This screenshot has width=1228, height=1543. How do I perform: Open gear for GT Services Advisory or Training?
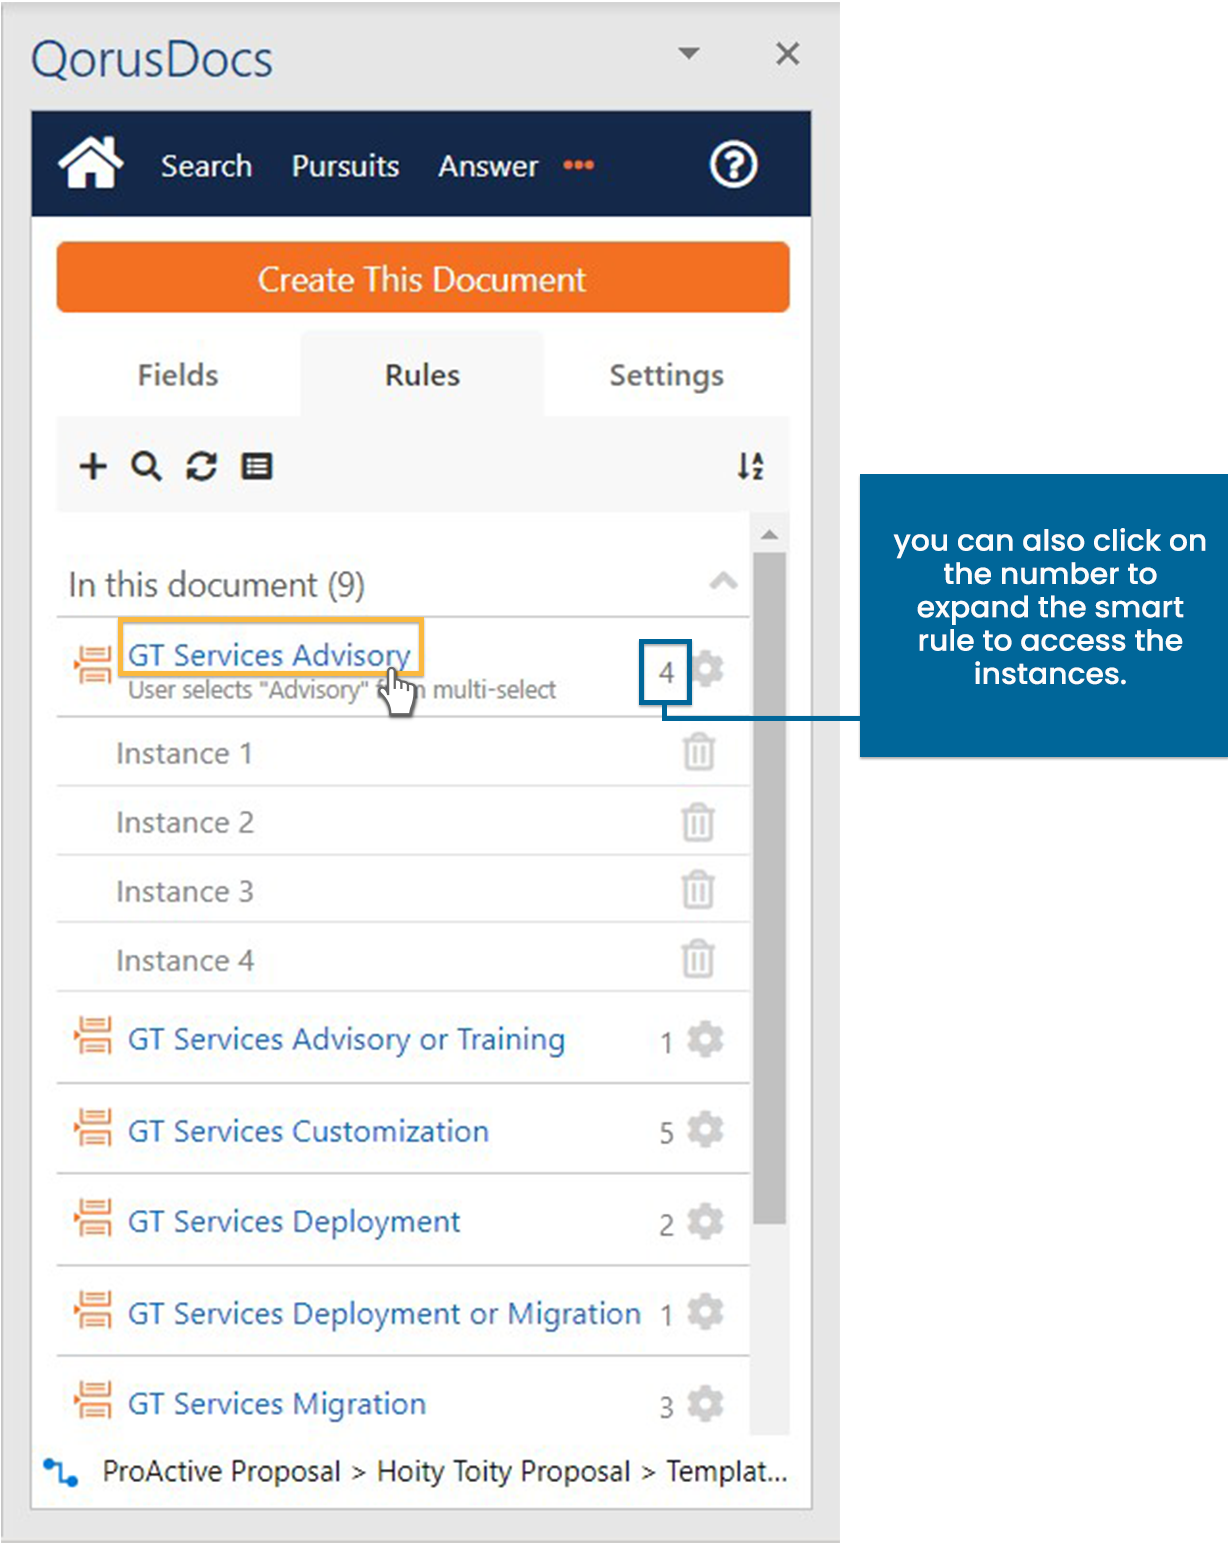tap(706, 1039)
